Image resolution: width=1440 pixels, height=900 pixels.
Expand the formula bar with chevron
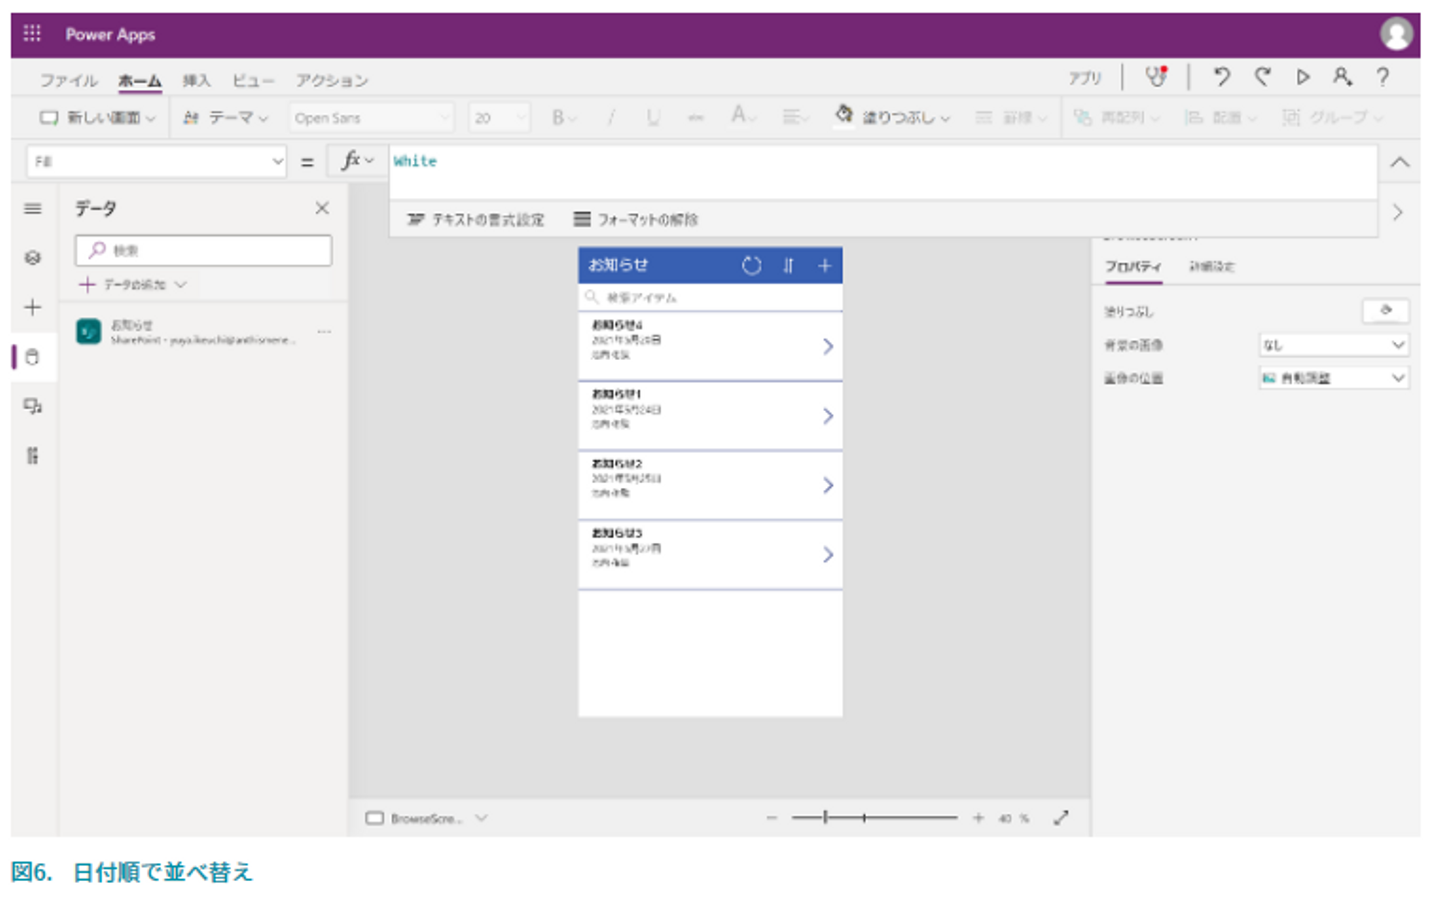(x=1400, y=162)
